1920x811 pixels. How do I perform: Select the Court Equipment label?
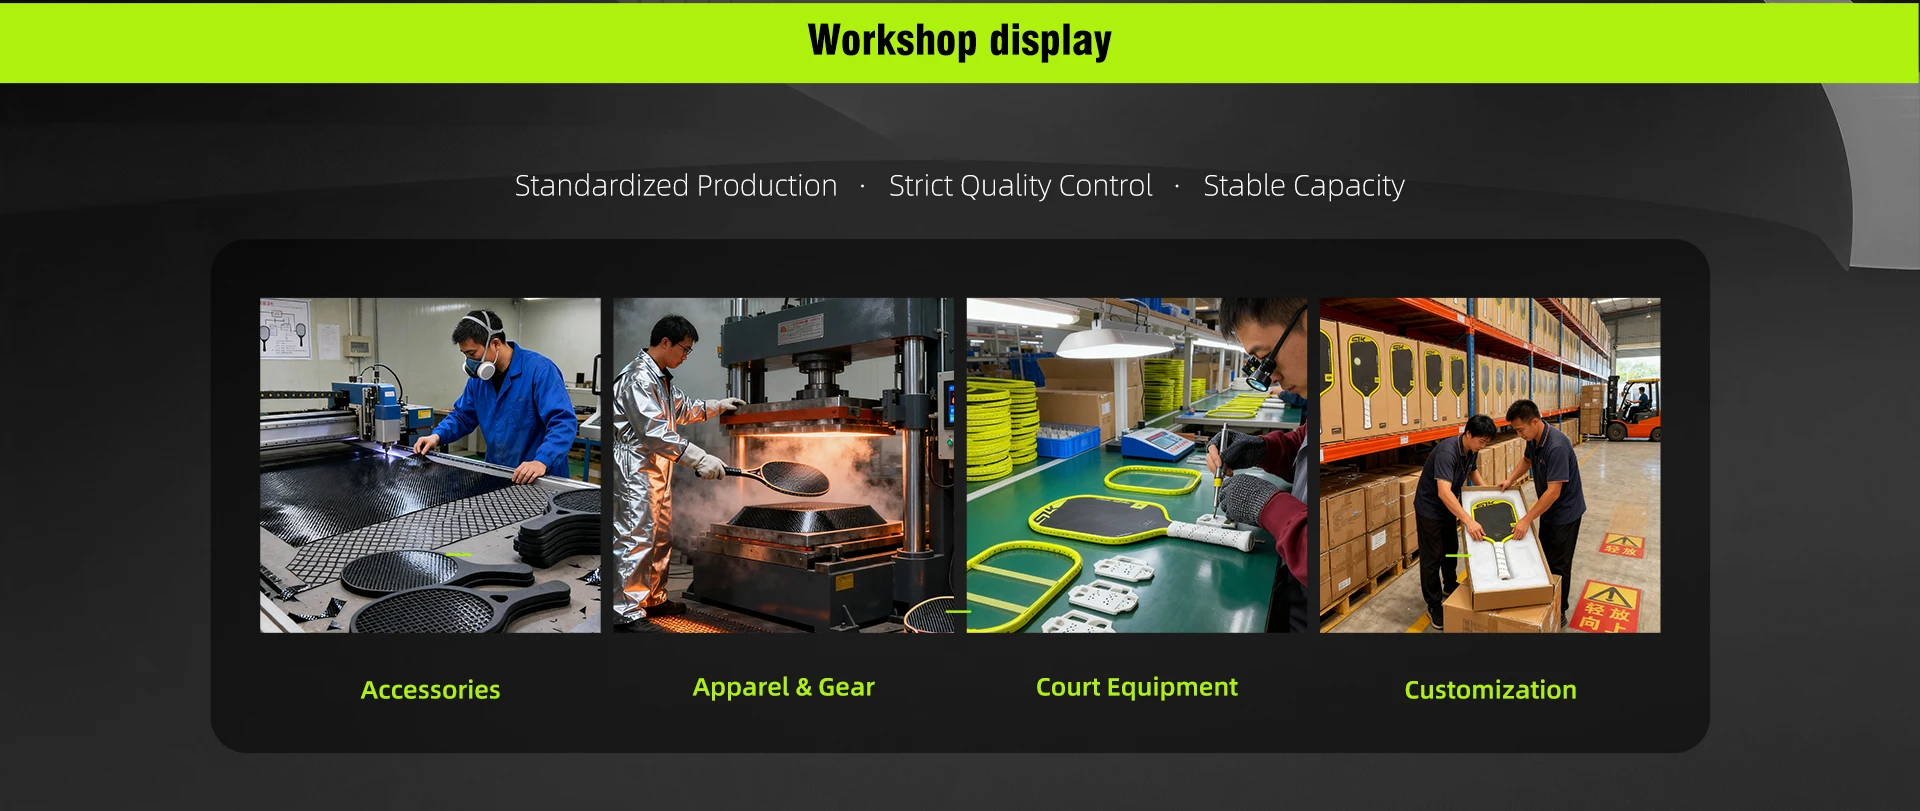(x=1137, y=687)
